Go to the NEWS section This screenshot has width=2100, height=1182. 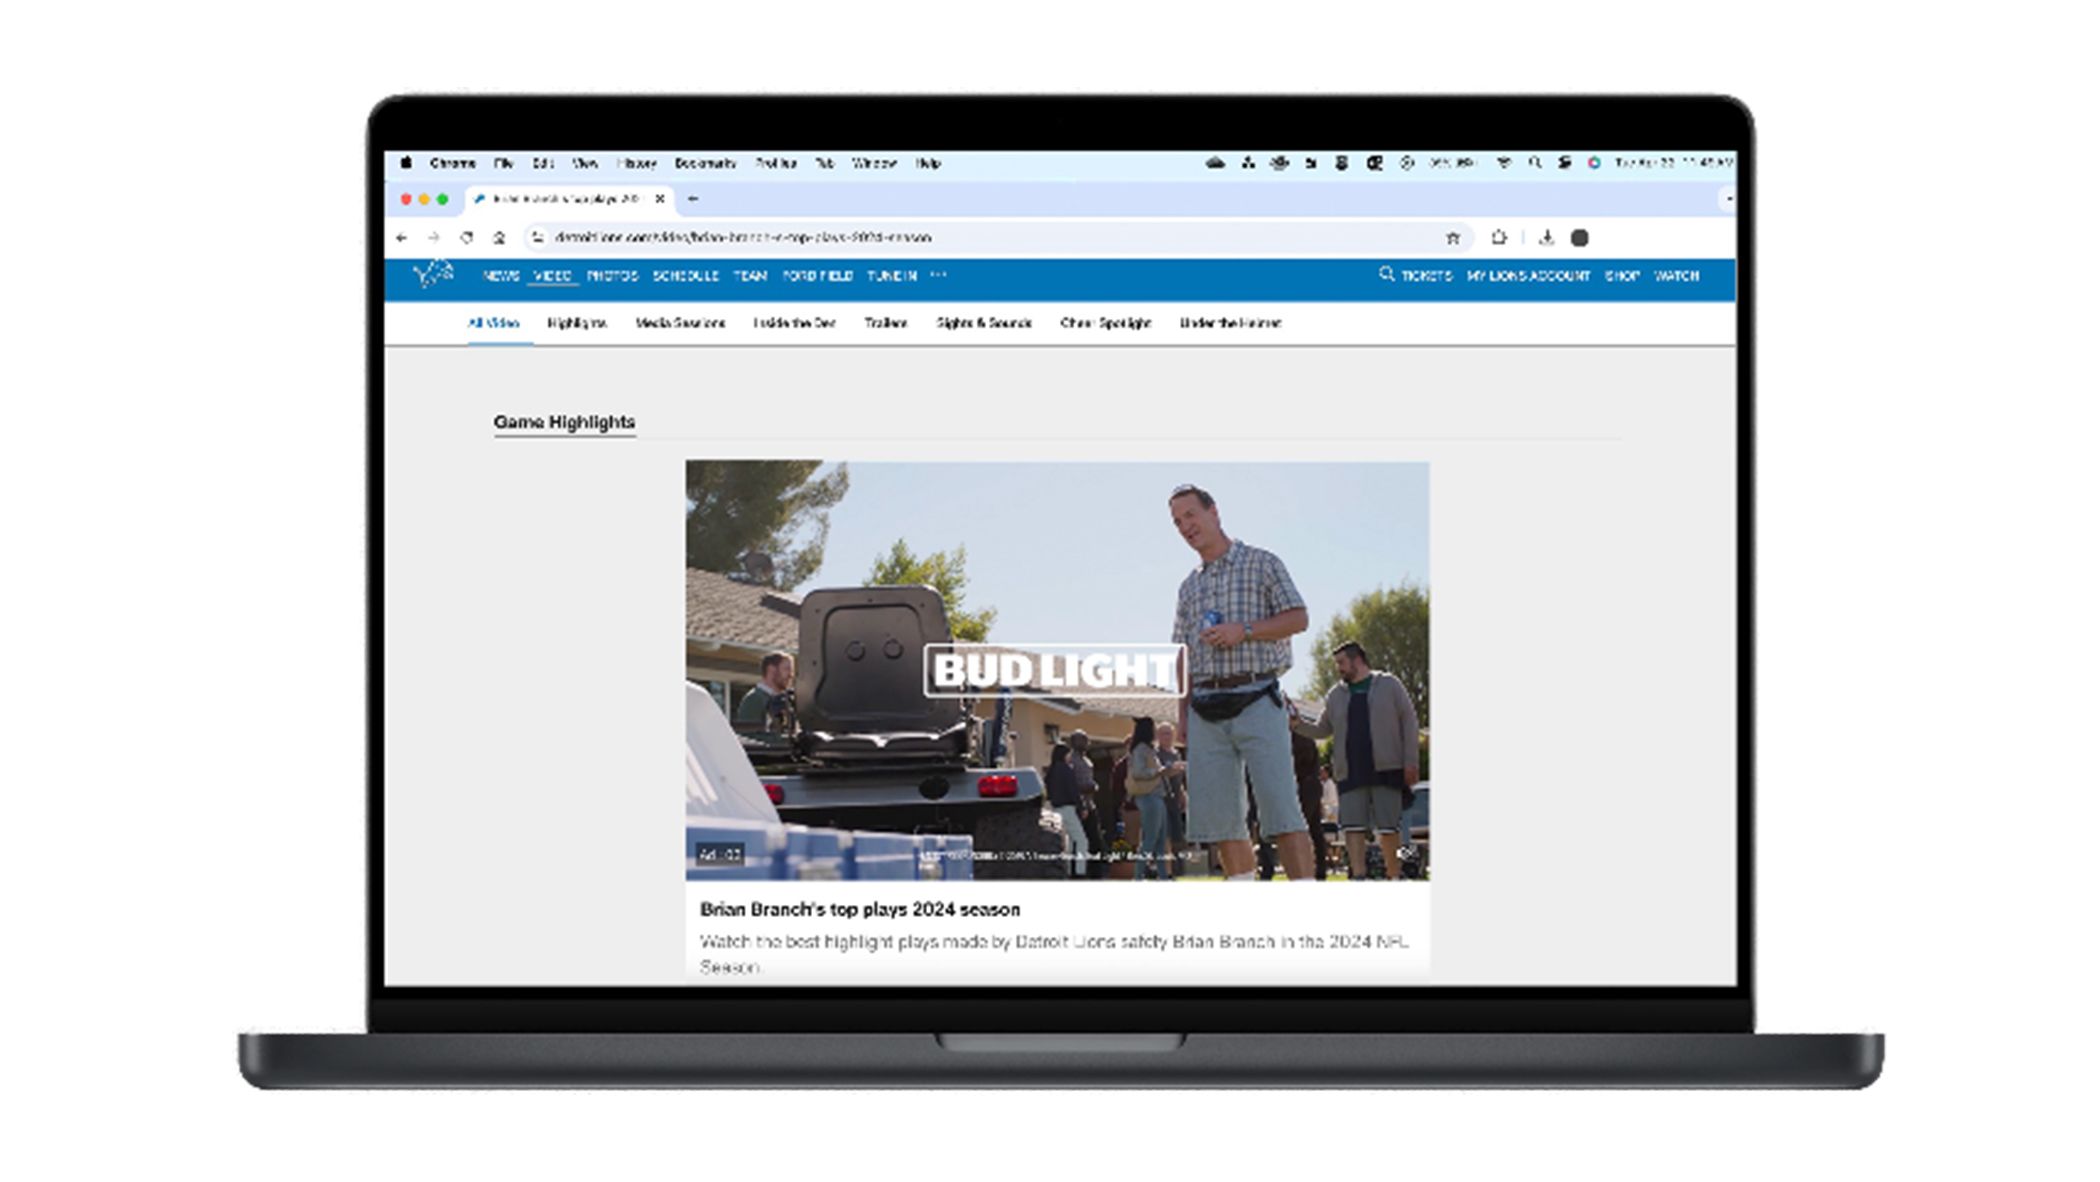(x=501, y=276)
